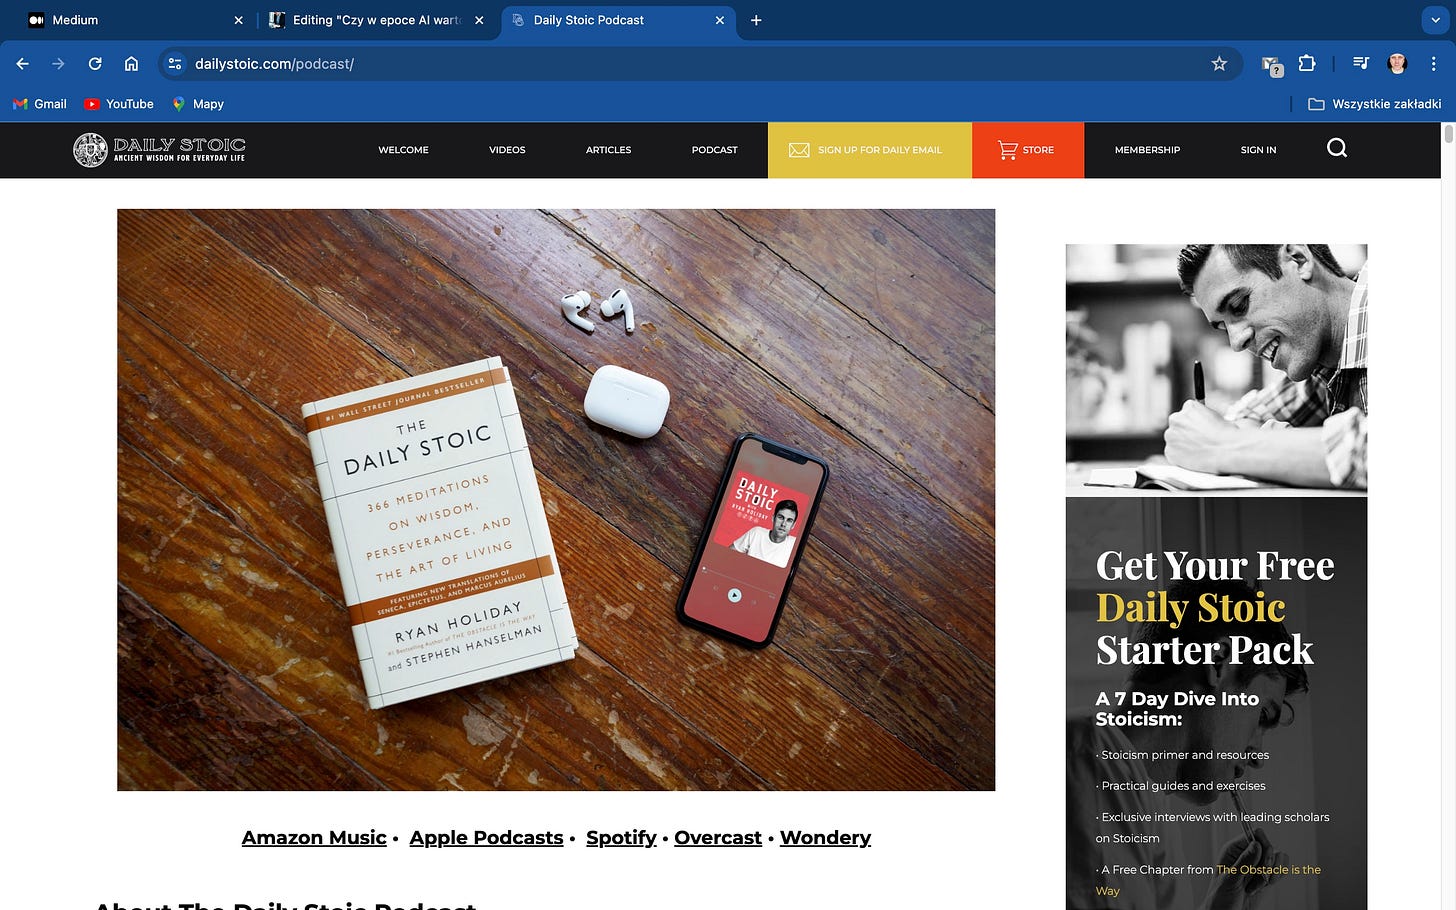Viewport: 1456px width, 910px height.
Task: Open Wszystkie zakładki bookmarks folder
Action: pos(1375,104)
